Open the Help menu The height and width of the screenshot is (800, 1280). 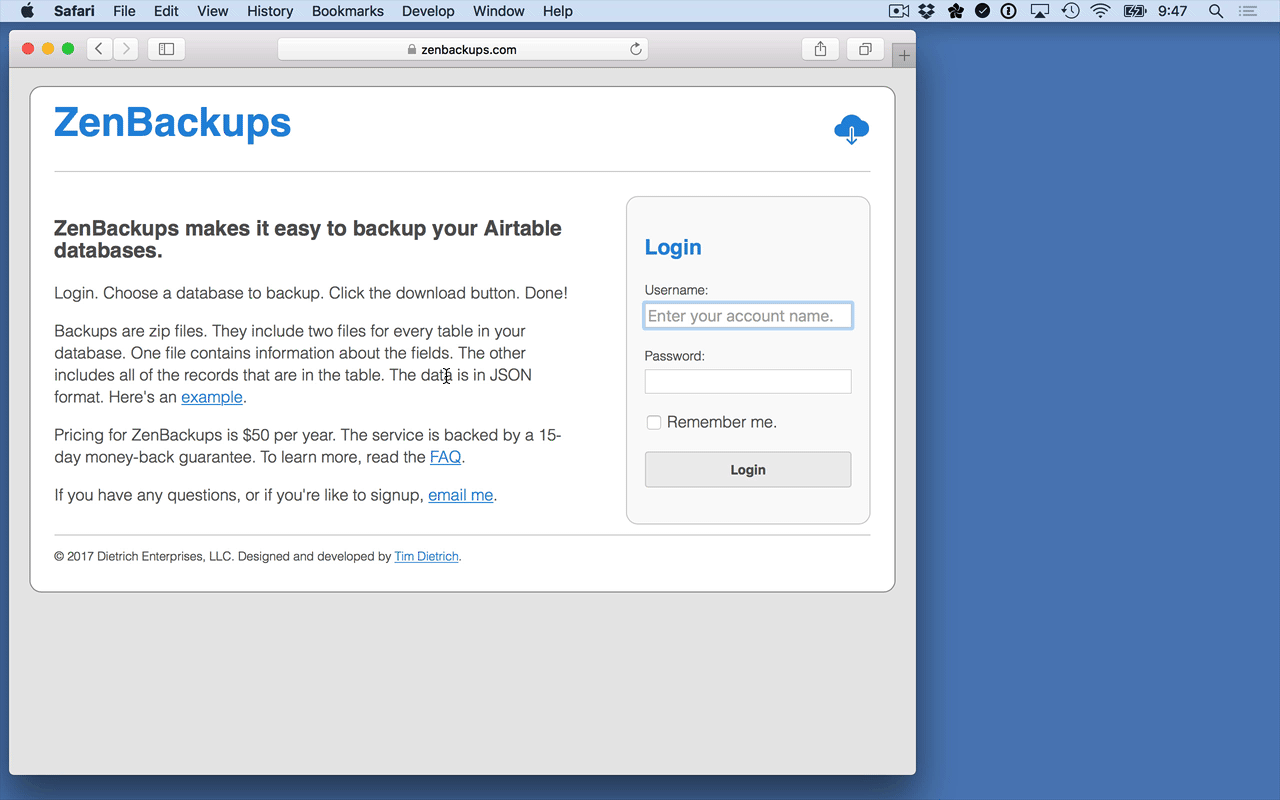(558, 11)
